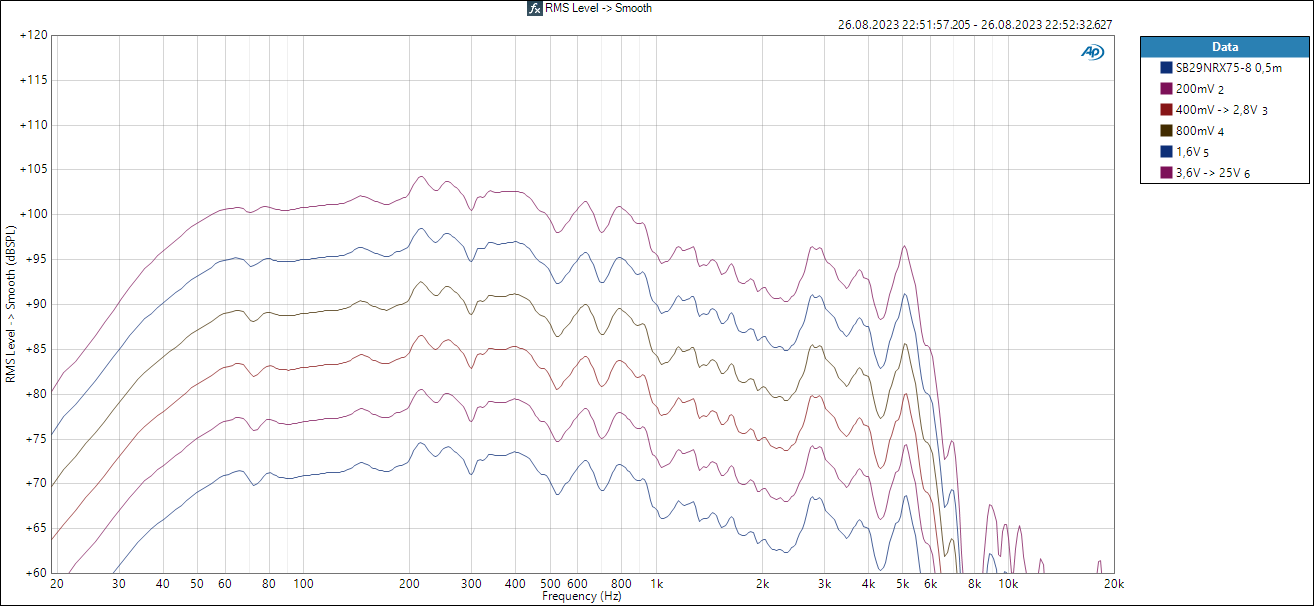Click the 10k frequency tick label
1314x606 pixels.
pyautogui.click(x=1008, y=584)
